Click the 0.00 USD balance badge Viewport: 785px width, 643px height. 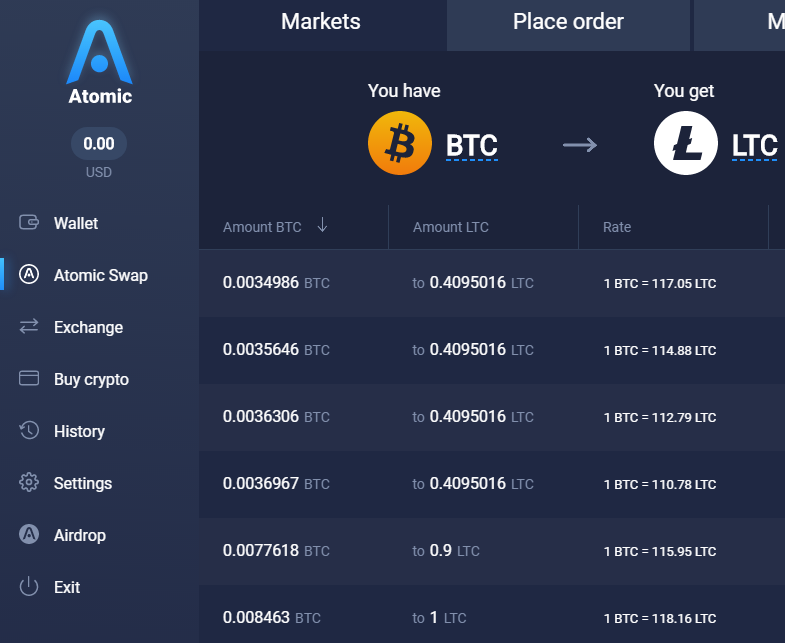click(99, 144)
